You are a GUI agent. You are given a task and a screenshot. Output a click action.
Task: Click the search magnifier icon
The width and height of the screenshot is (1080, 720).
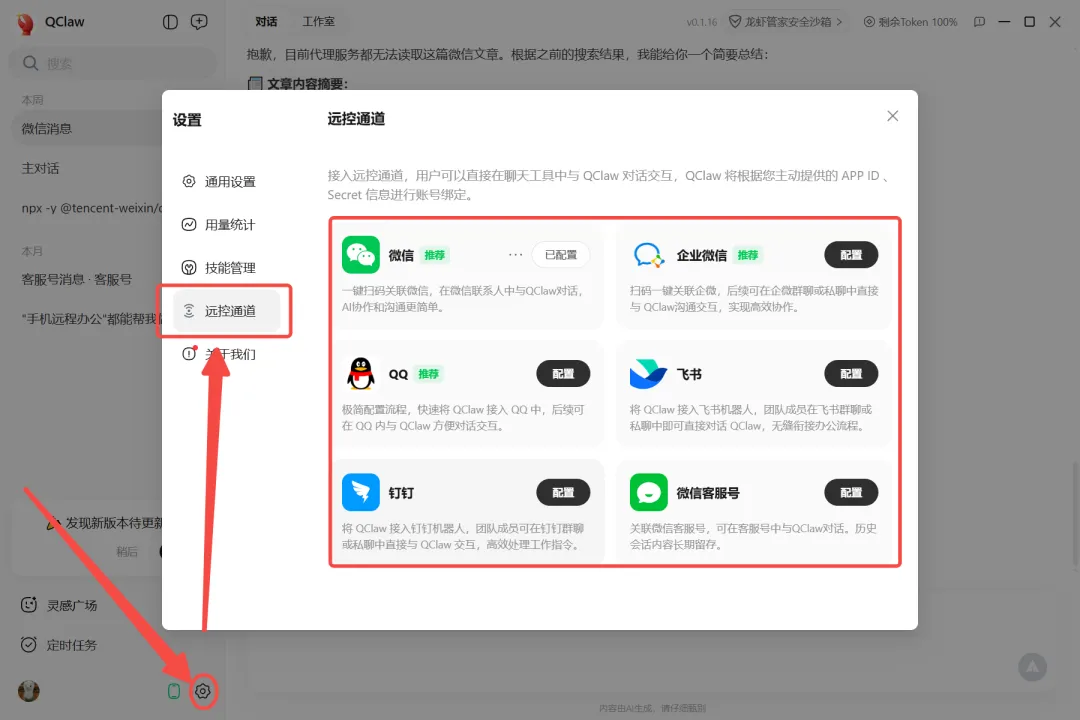(x=30, y=63)
